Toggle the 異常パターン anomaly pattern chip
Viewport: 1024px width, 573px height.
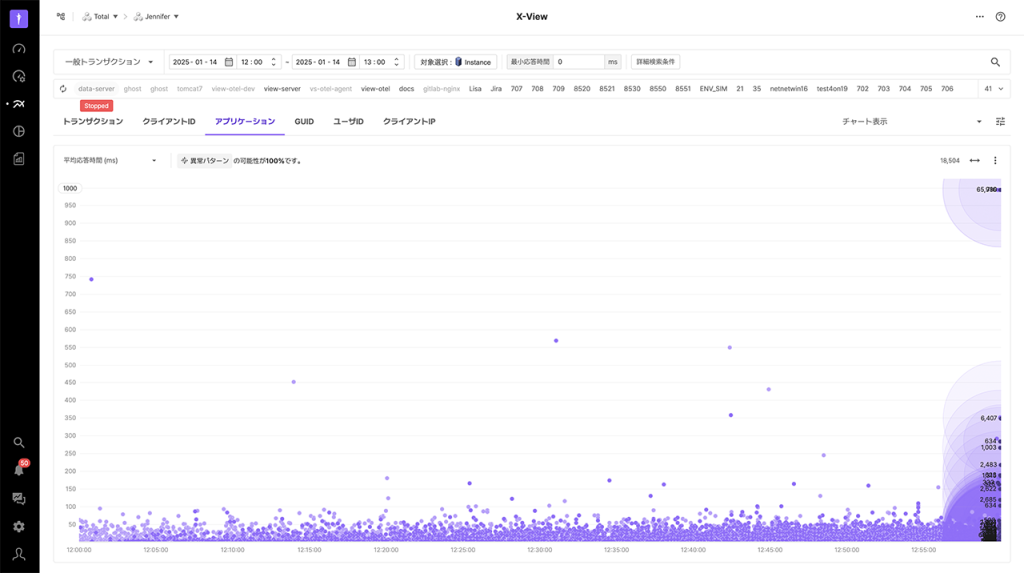(x=204, y=161)
